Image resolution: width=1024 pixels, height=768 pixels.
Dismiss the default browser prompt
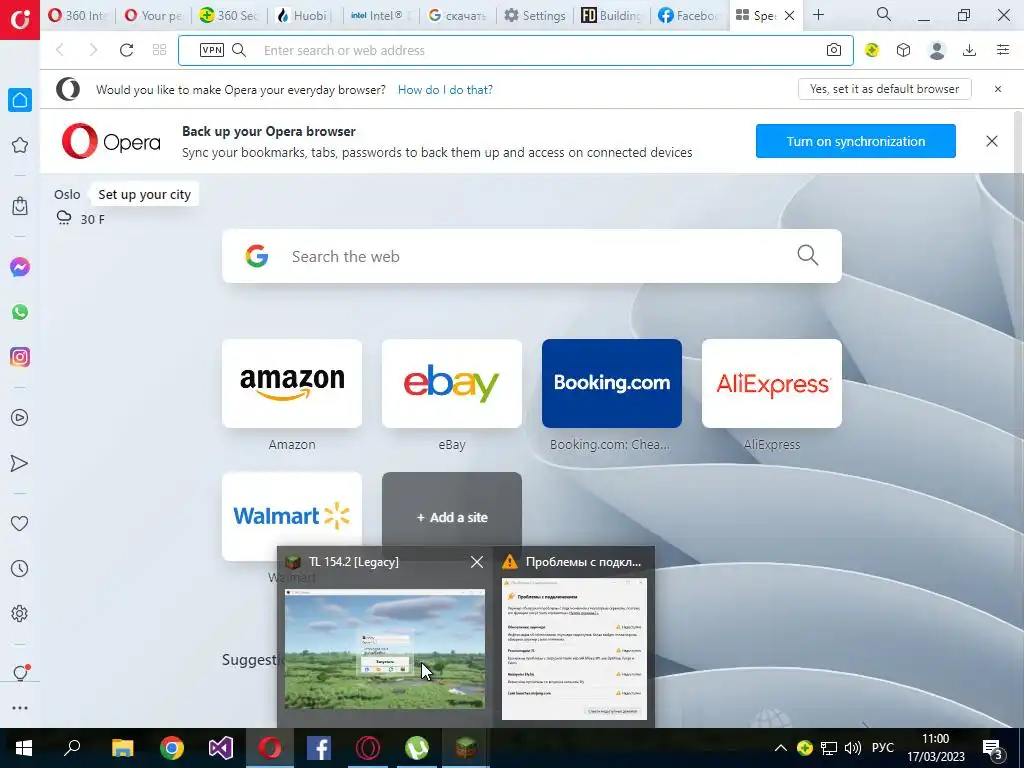coord(998,89)
